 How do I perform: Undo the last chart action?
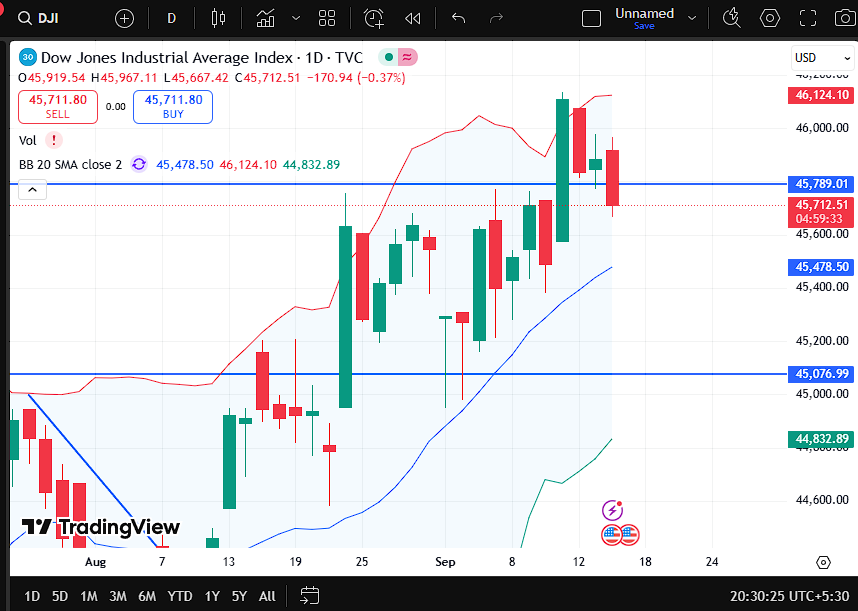coord(459,18)
